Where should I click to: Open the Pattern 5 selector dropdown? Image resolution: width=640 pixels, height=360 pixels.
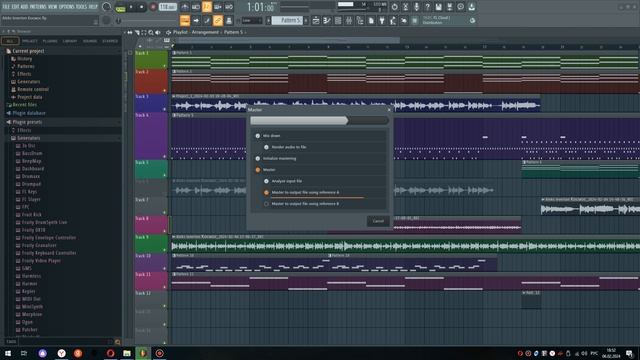[x=287, y=20]
